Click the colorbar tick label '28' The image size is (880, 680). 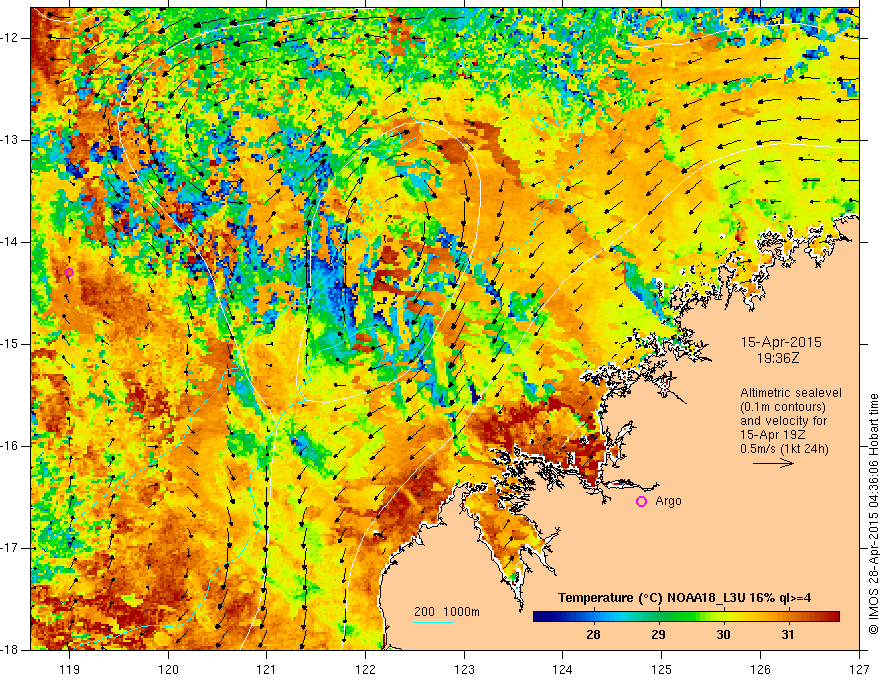[593, 635]
